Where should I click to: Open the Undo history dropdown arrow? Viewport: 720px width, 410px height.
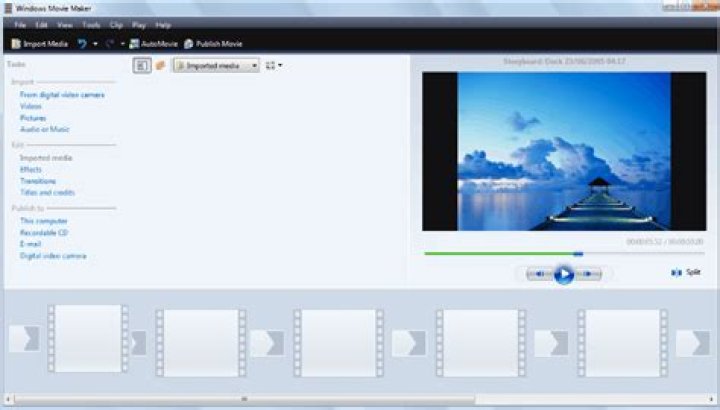pyautogui.click(x=95, y=44)
